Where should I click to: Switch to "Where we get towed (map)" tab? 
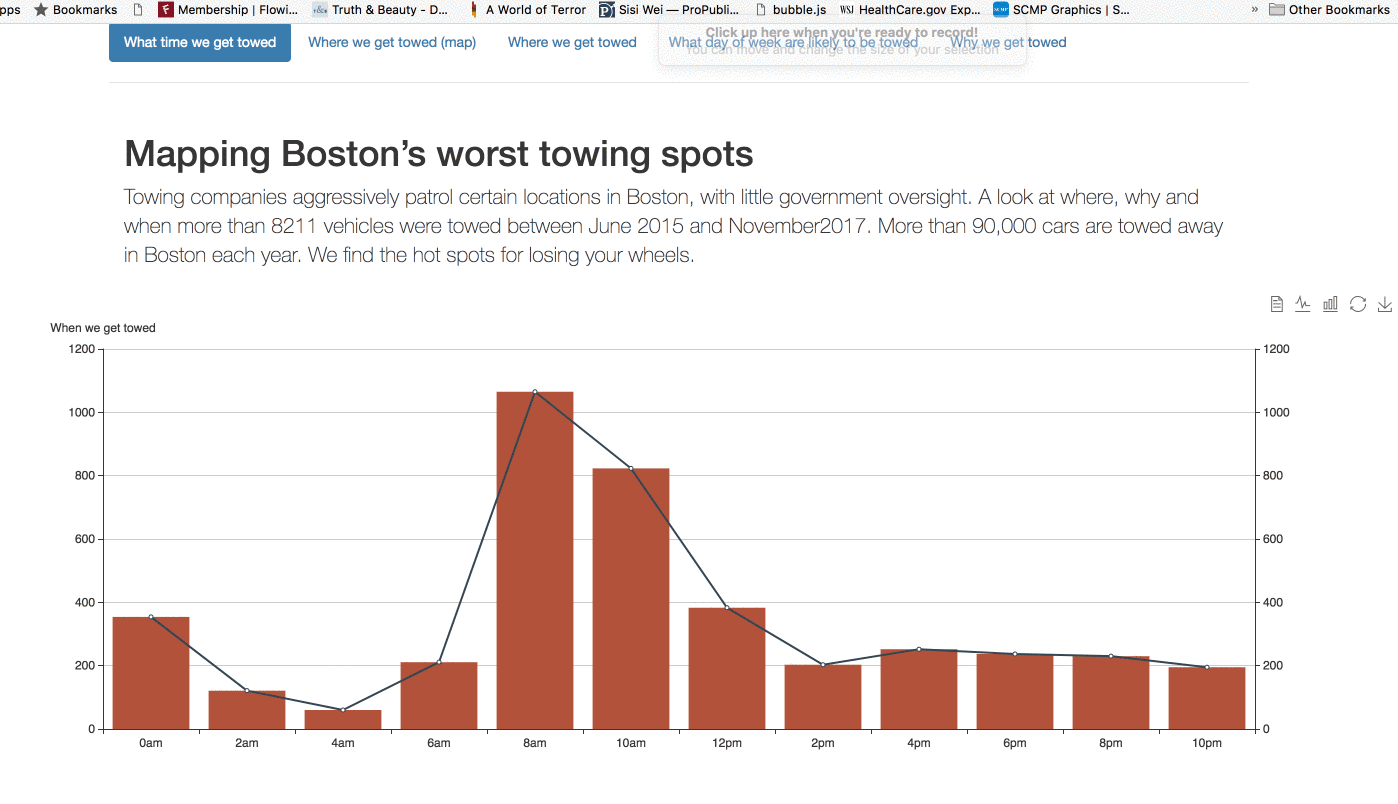[x=392, y=42]
